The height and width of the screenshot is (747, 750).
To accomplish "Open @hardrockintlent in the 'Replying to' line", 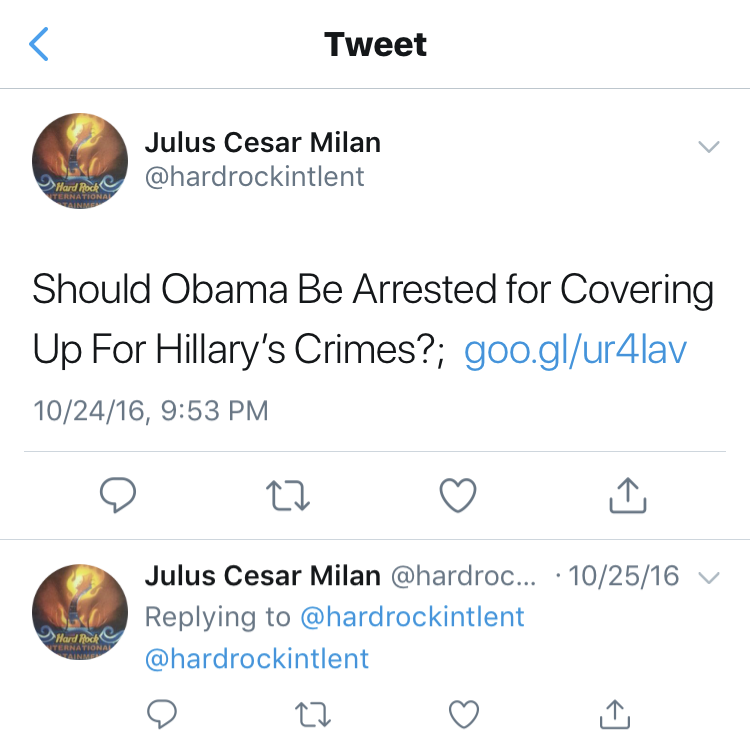I will point(412,616).
